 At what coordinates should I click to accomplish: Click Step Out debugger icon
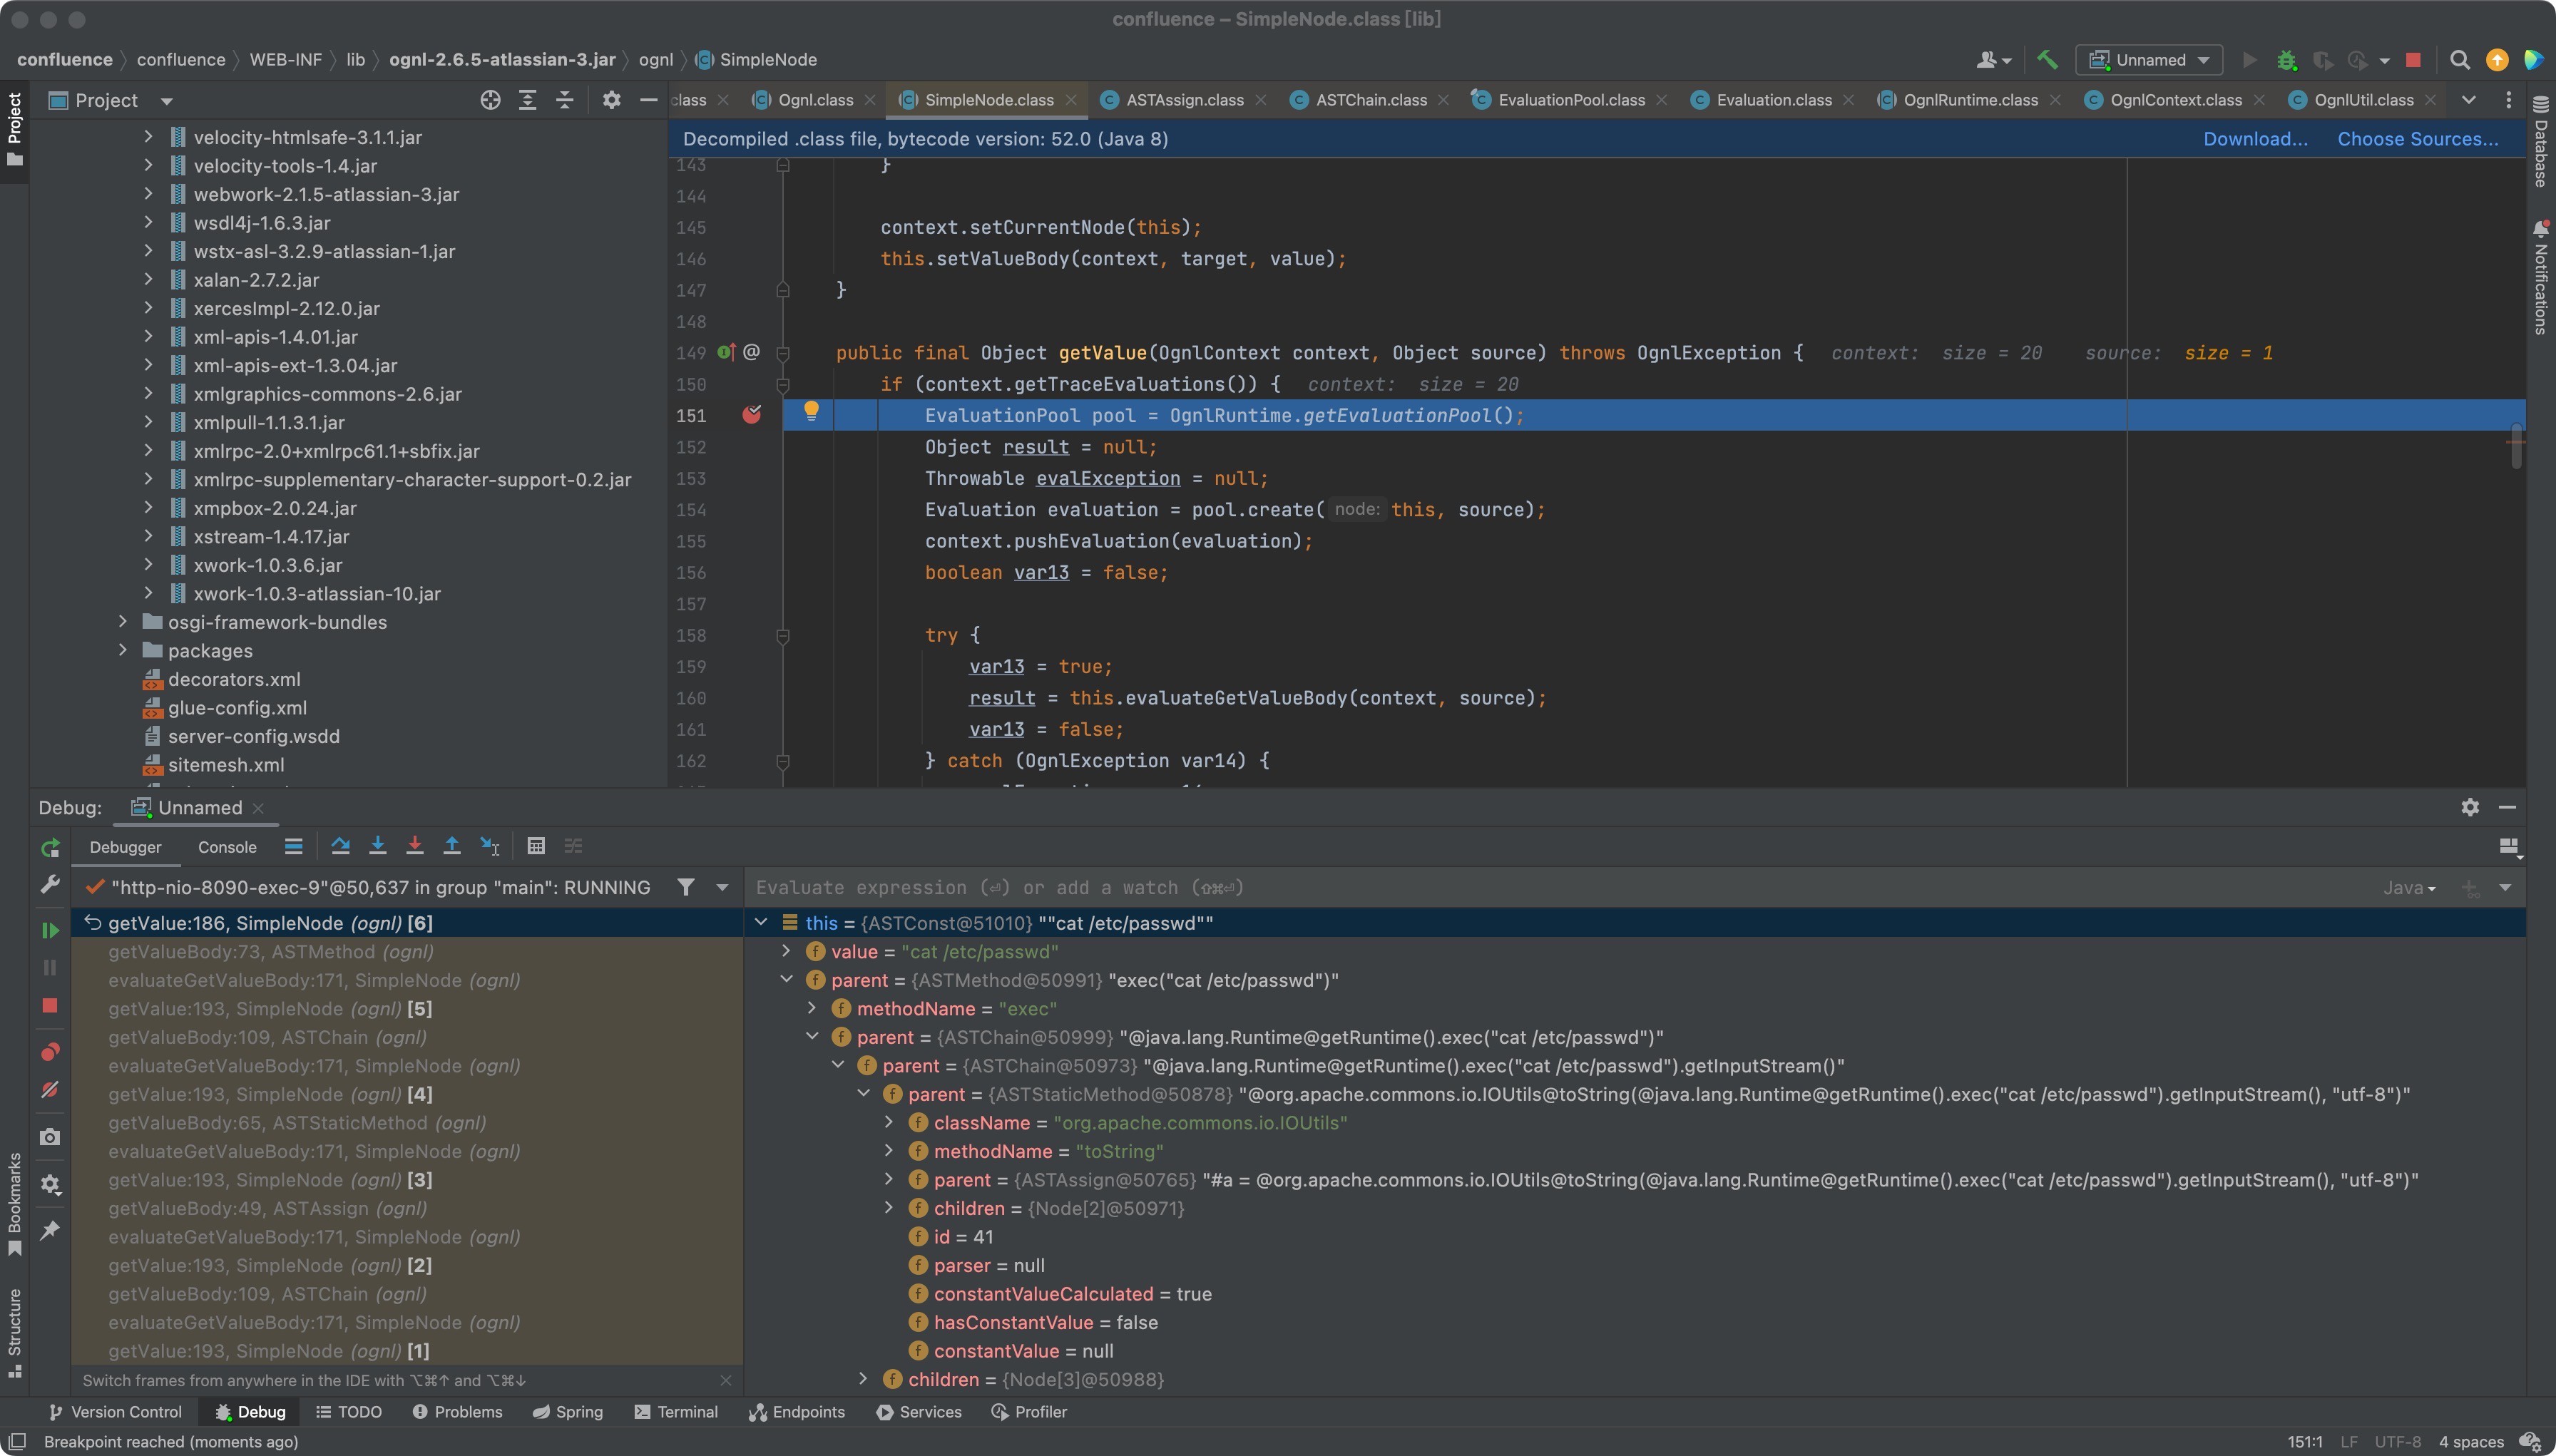click(x=452, y=846)
